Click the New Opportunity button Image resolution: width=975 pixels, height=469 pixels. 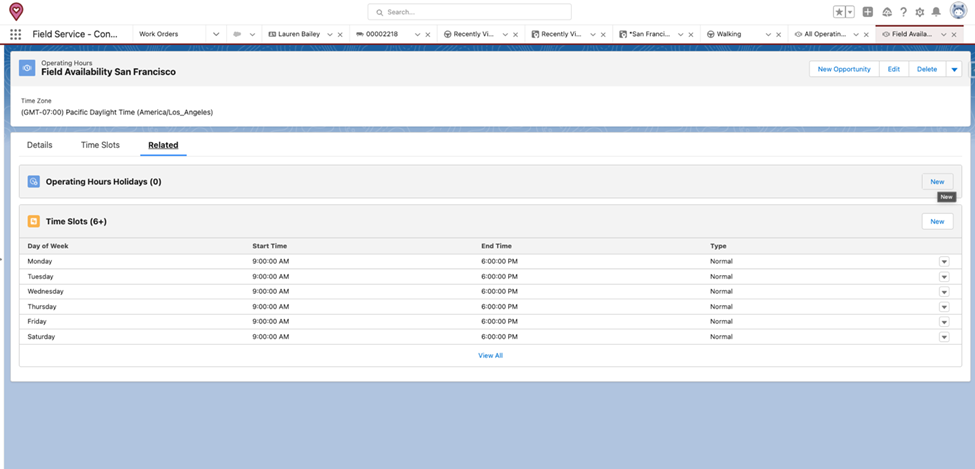pyautogui.click(x=844, y=69)
